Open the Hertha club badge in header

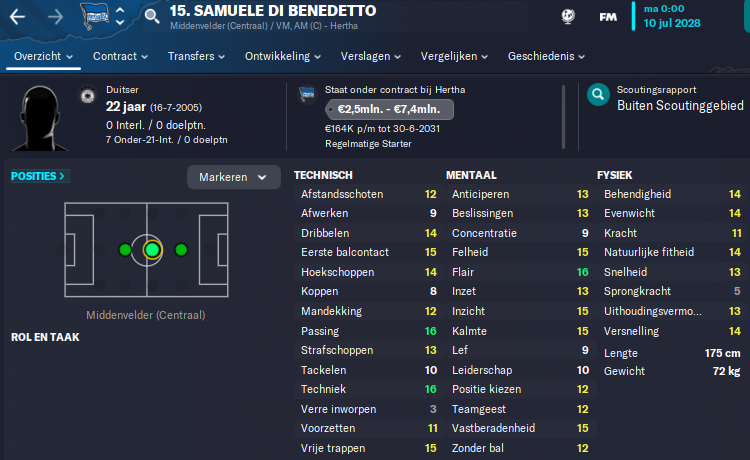coord(95,16)
